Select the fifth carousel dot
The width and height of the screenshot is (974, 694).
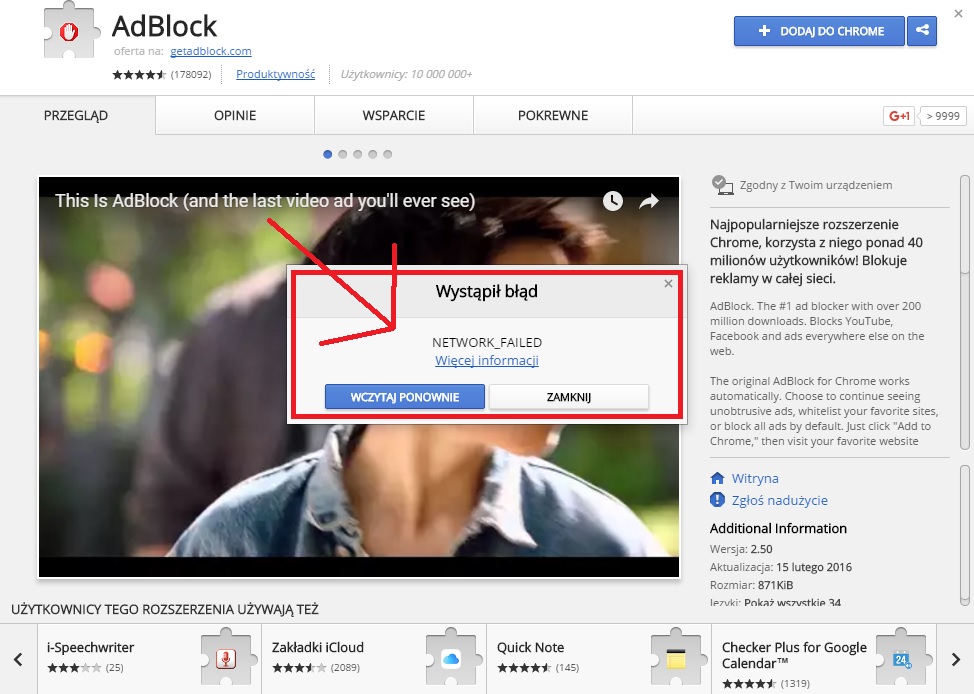click(387, 154)
